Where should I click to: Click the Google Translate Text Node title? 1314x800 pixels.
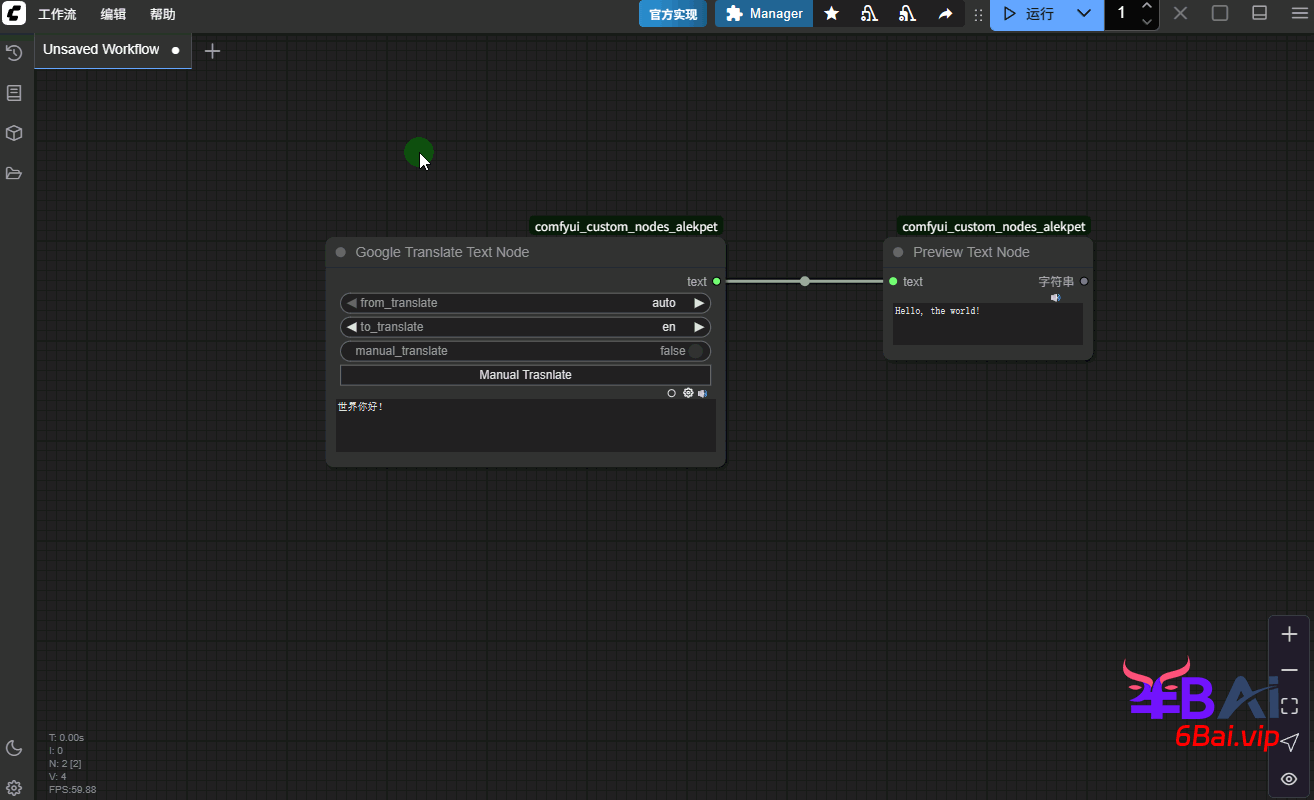click(442, 252)
